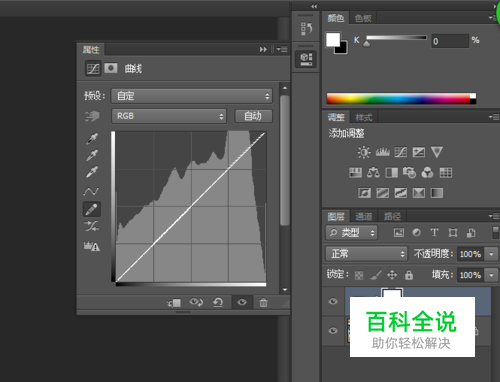Image resolution: width=500 pixels, height=382 pixels.
Task: Open the RGB channel dropdown
Action: coord(169,116)
